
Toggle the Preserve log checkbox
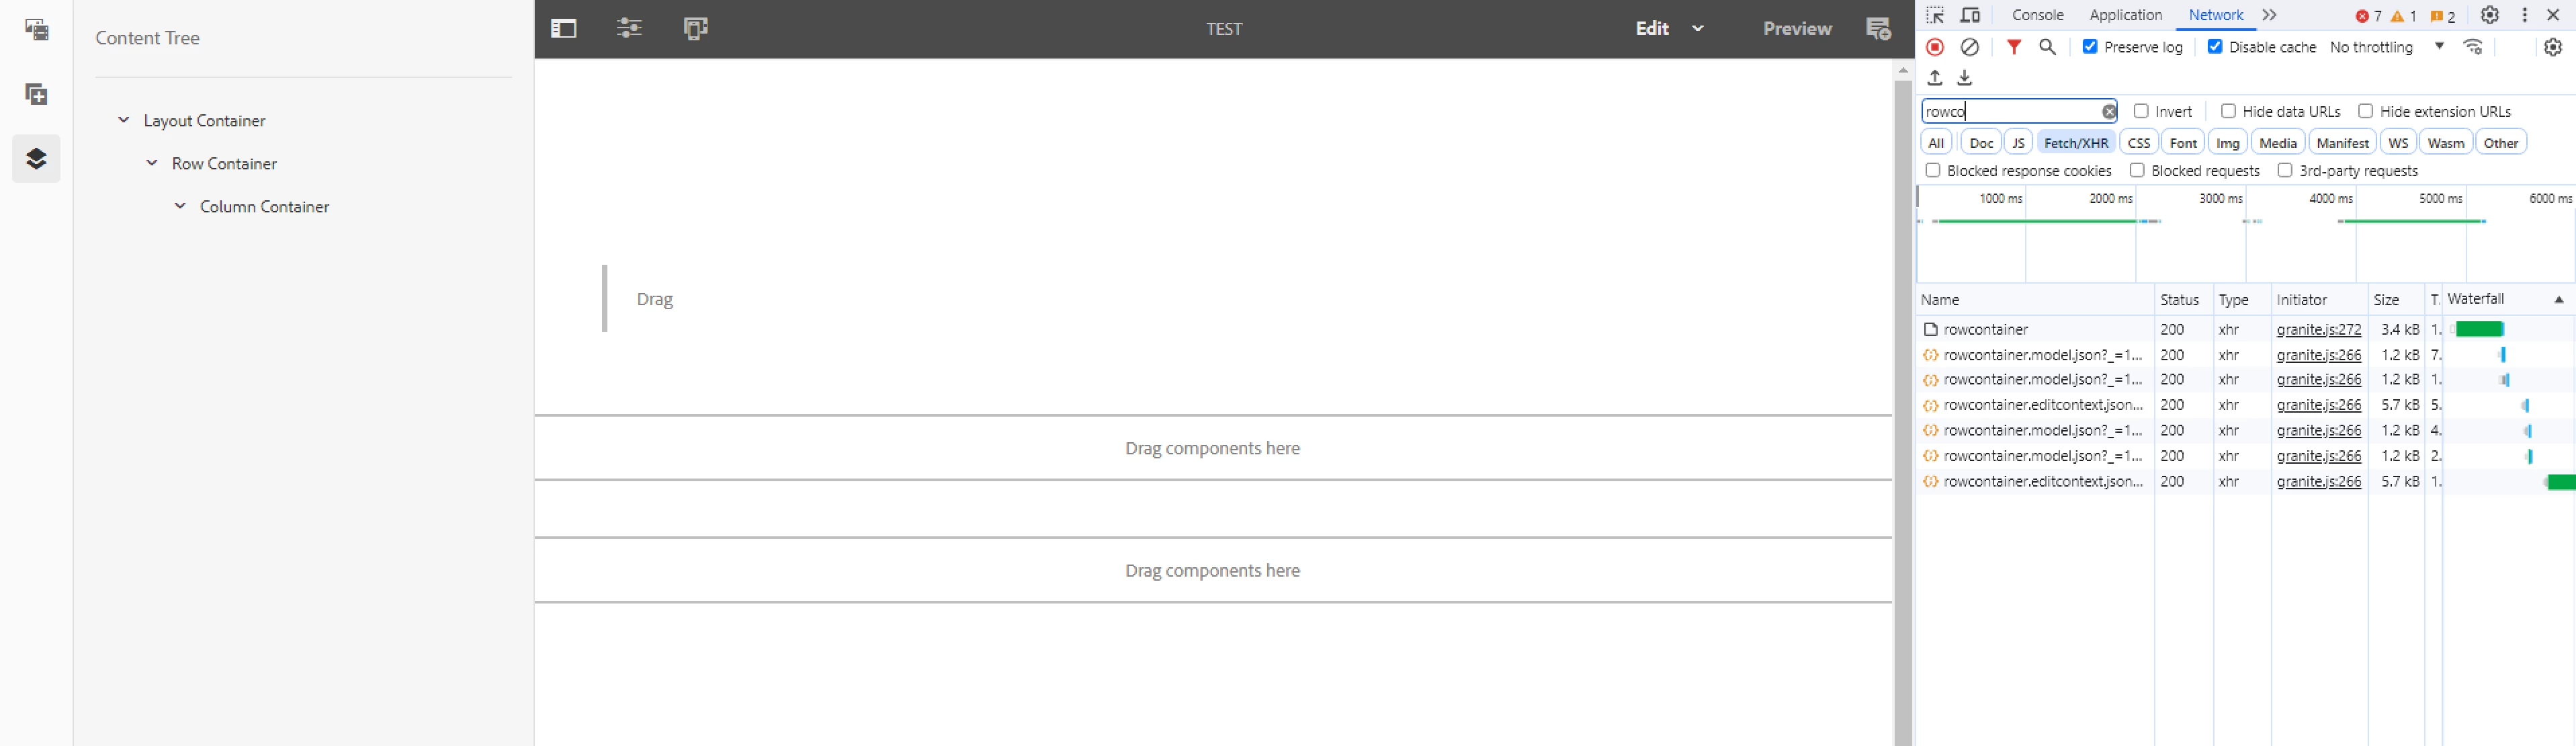pyautogui.click(x=2090, y=47)
